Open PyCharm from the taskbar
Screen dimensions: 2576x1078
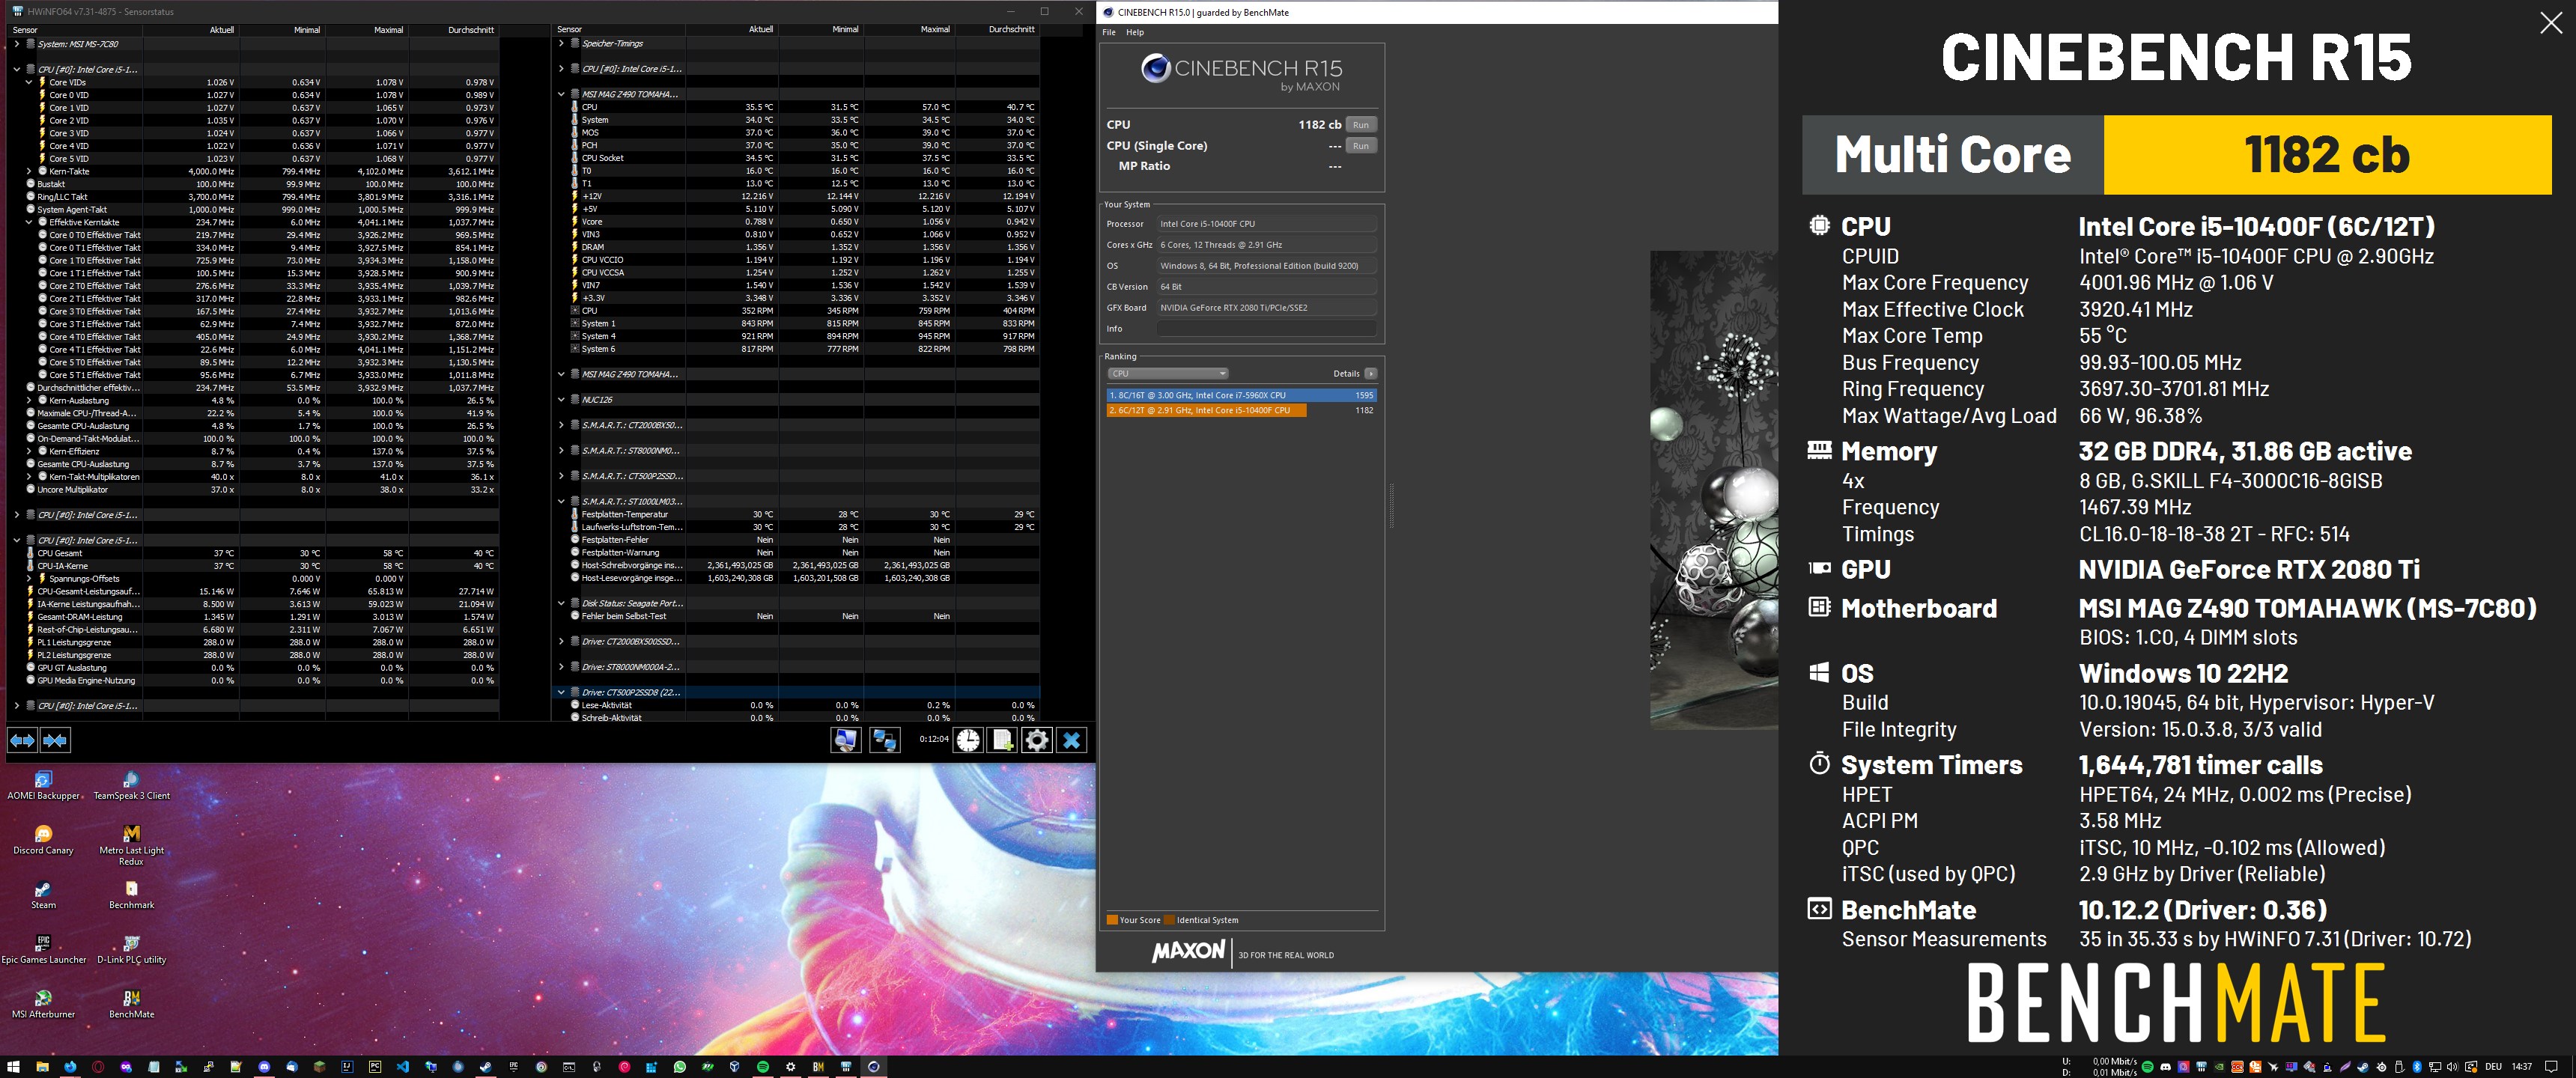click(x=374, y=1067)
